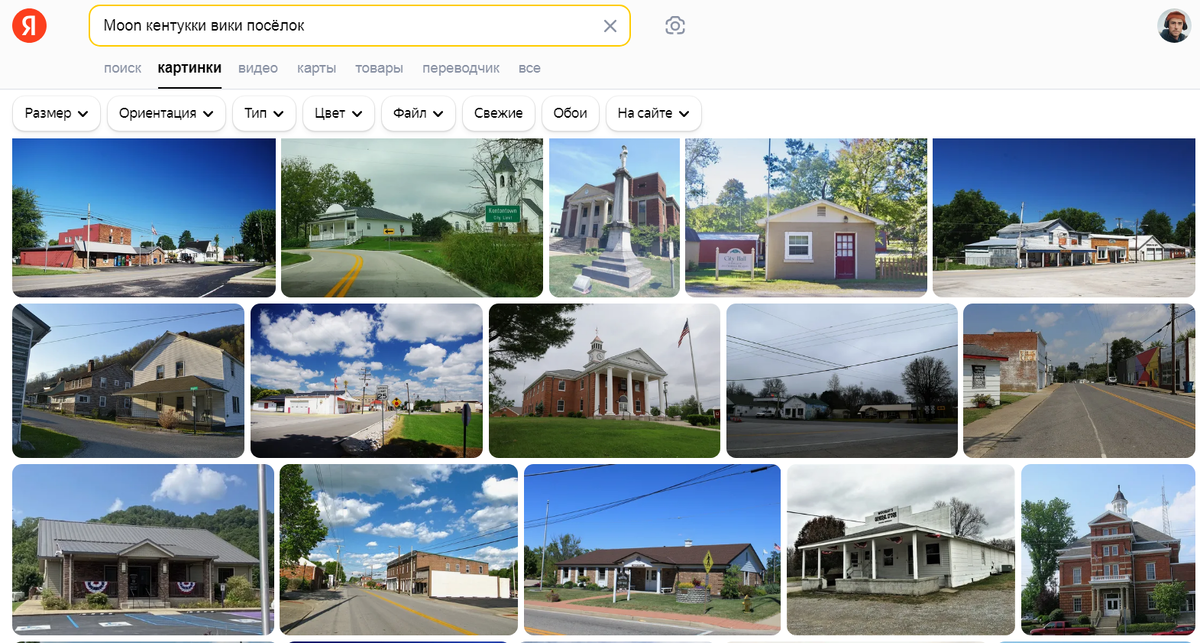Image resolution: width=1200 pixels, height=643 pixels.
Task: Open the monument and courthouse thumbnail
Action: tap(614, 217)
